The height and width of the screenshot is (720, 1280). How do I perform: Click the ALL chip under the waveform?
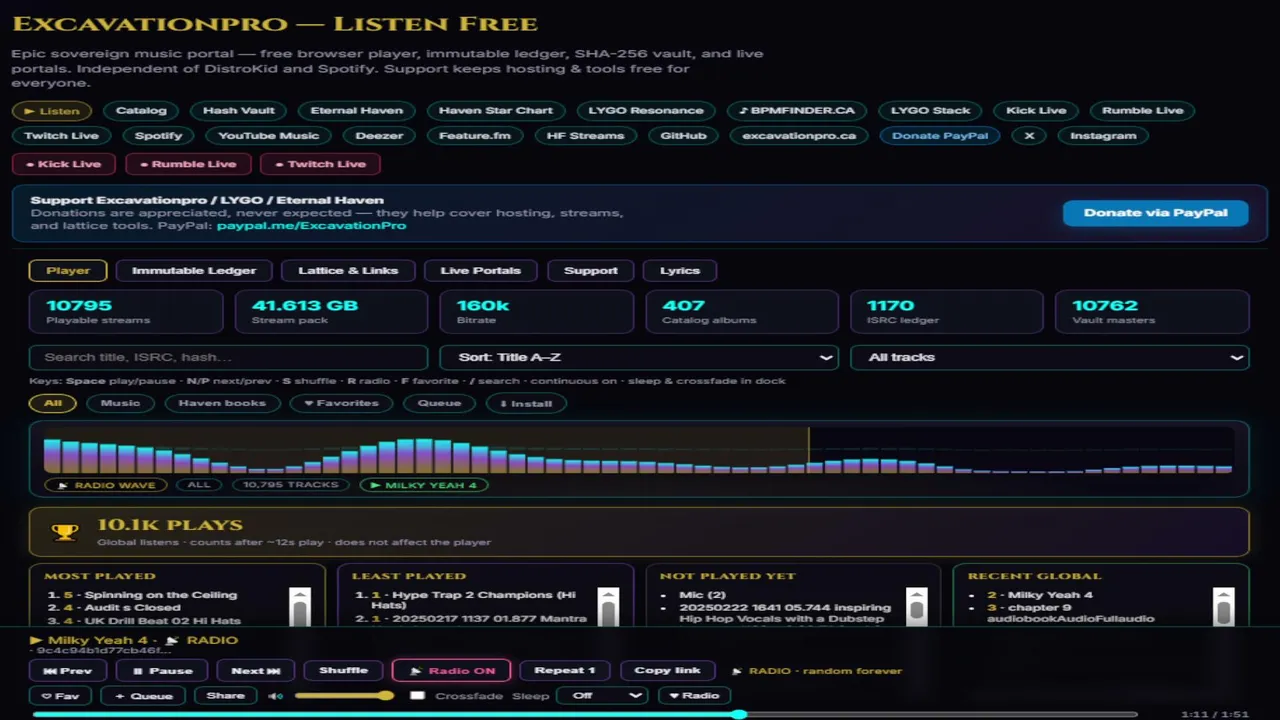[199, 485]
